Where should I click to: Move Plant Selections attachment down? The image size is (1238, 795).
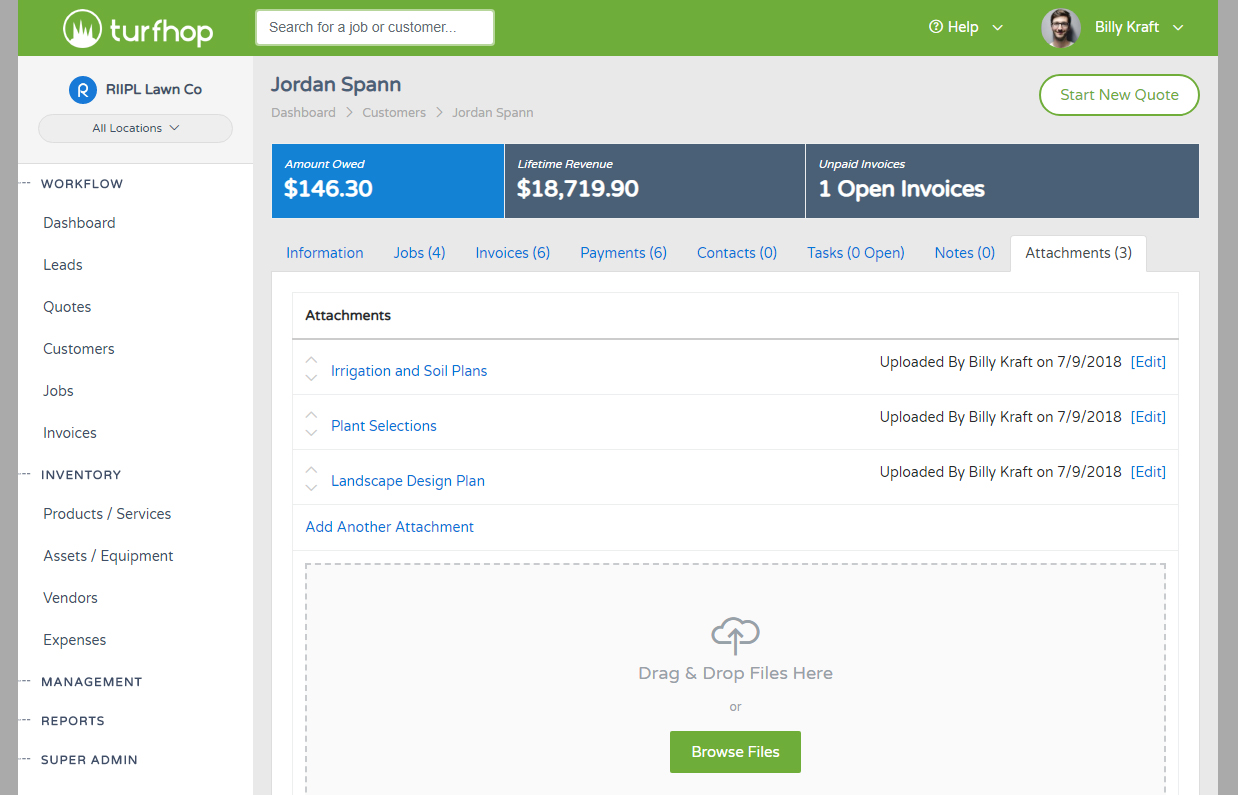click(311, 433)
